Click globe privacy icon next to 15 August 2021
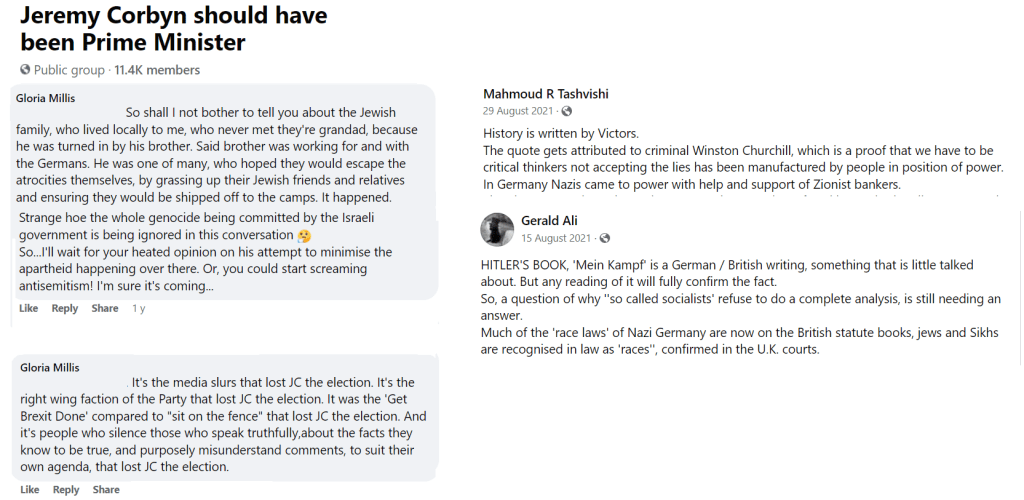This screenshot has height=500, width=1024. pos(605,238)
